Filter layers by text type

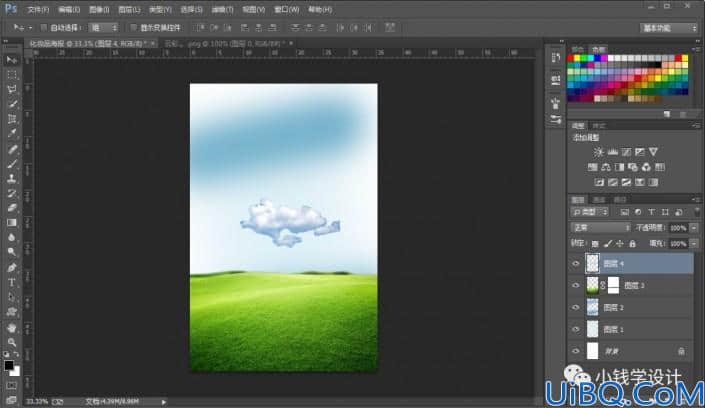click(651, 212)
